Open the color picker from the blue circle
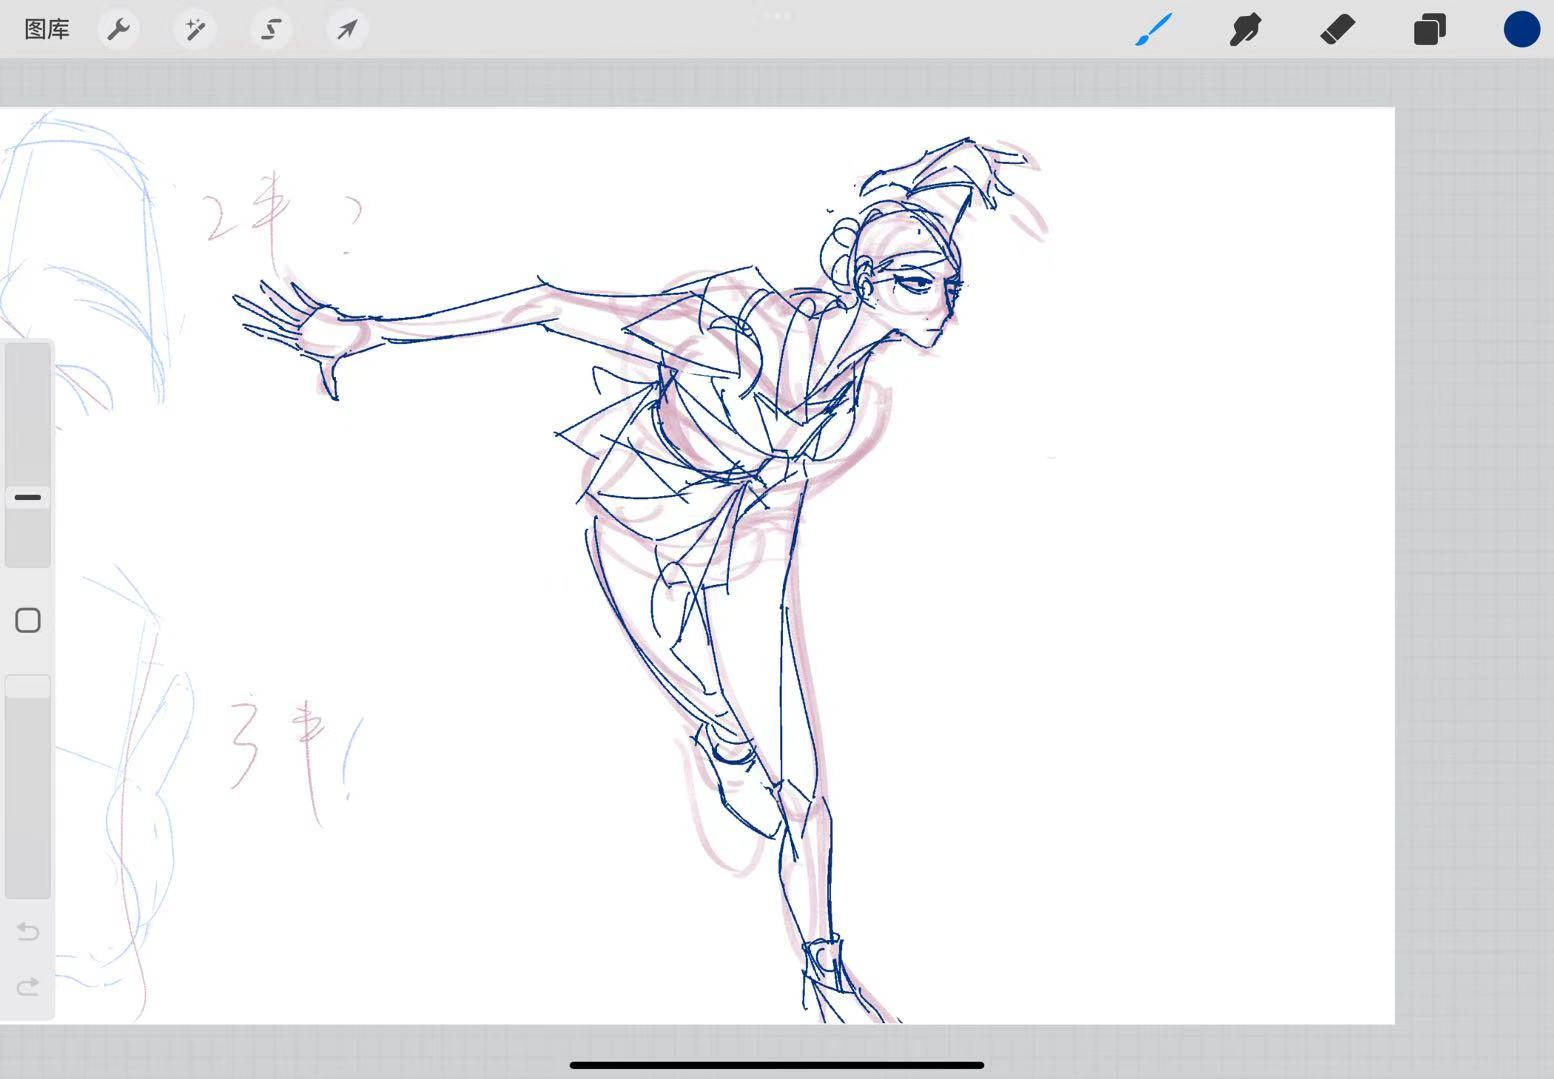This screenshot has height=1079, width=1554. click(x=1521, y=30)
